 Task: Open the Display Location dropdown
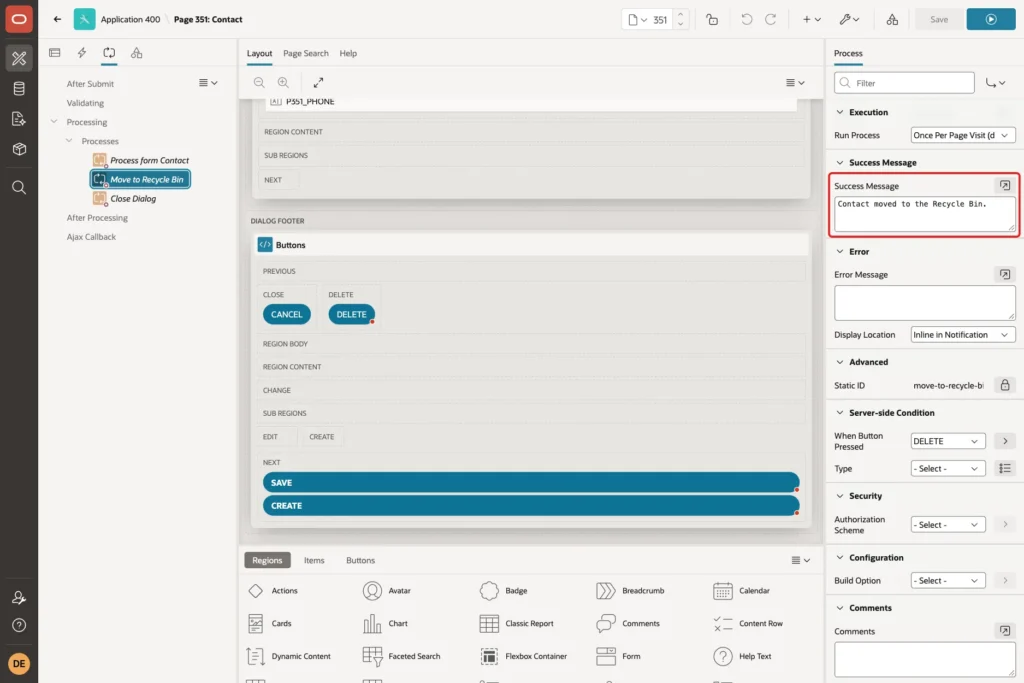point(963,334)
